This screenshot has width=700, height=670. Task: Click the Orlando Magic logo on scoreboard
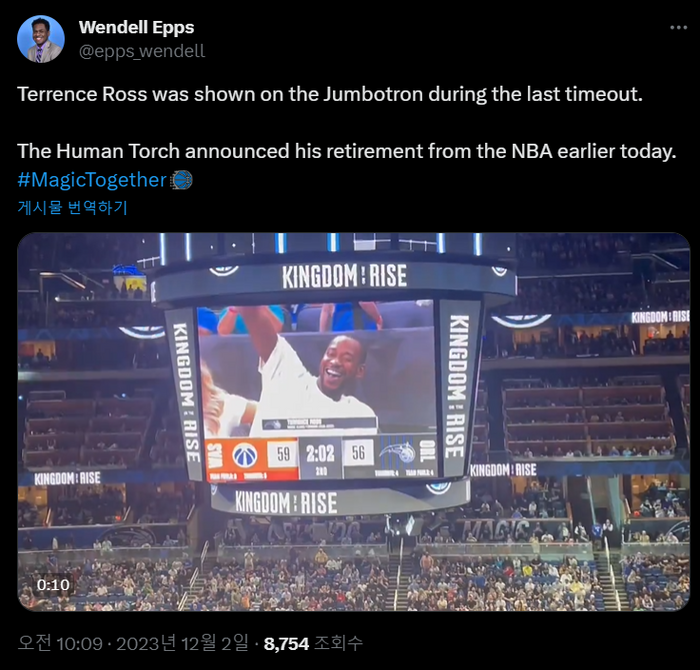398,452
